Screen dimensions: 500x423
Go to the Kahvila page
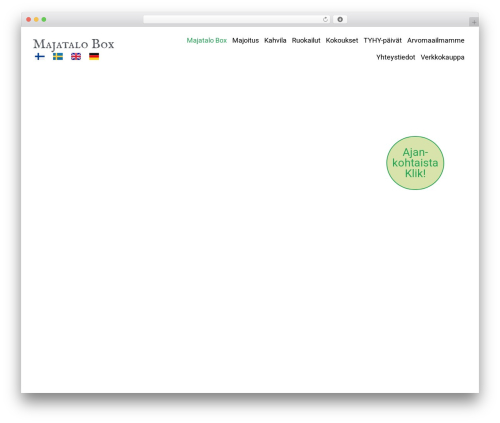tap(275, 40)
